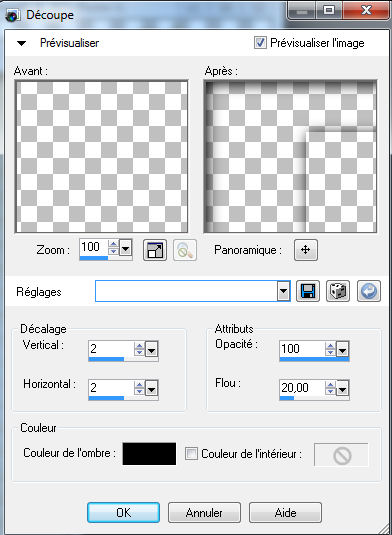Viewport: 392px width, 535px height.
Task: Click the blue Opacité slider bar
Action: click(x=314, y=359)
